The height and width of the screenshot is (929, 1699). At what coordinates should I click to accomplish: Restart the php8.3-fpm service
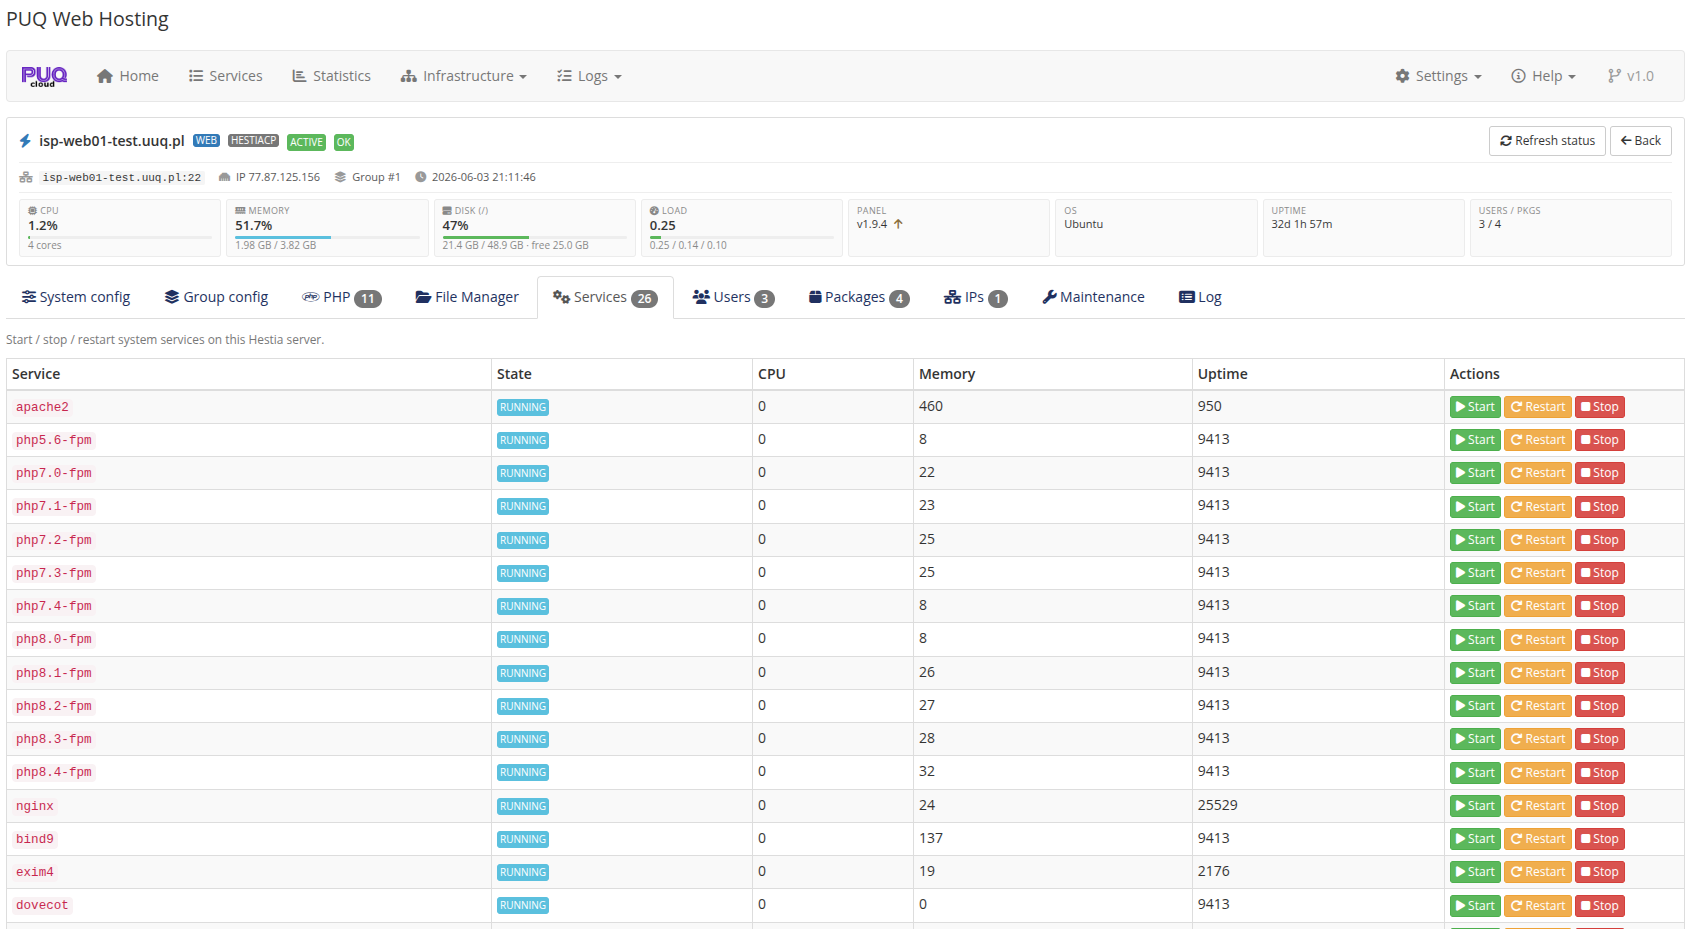pos(1538,739)
